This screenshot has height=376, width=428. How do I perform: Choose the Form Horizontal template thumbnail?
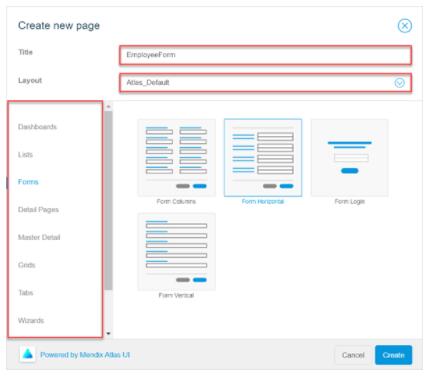tap(263, 158)
